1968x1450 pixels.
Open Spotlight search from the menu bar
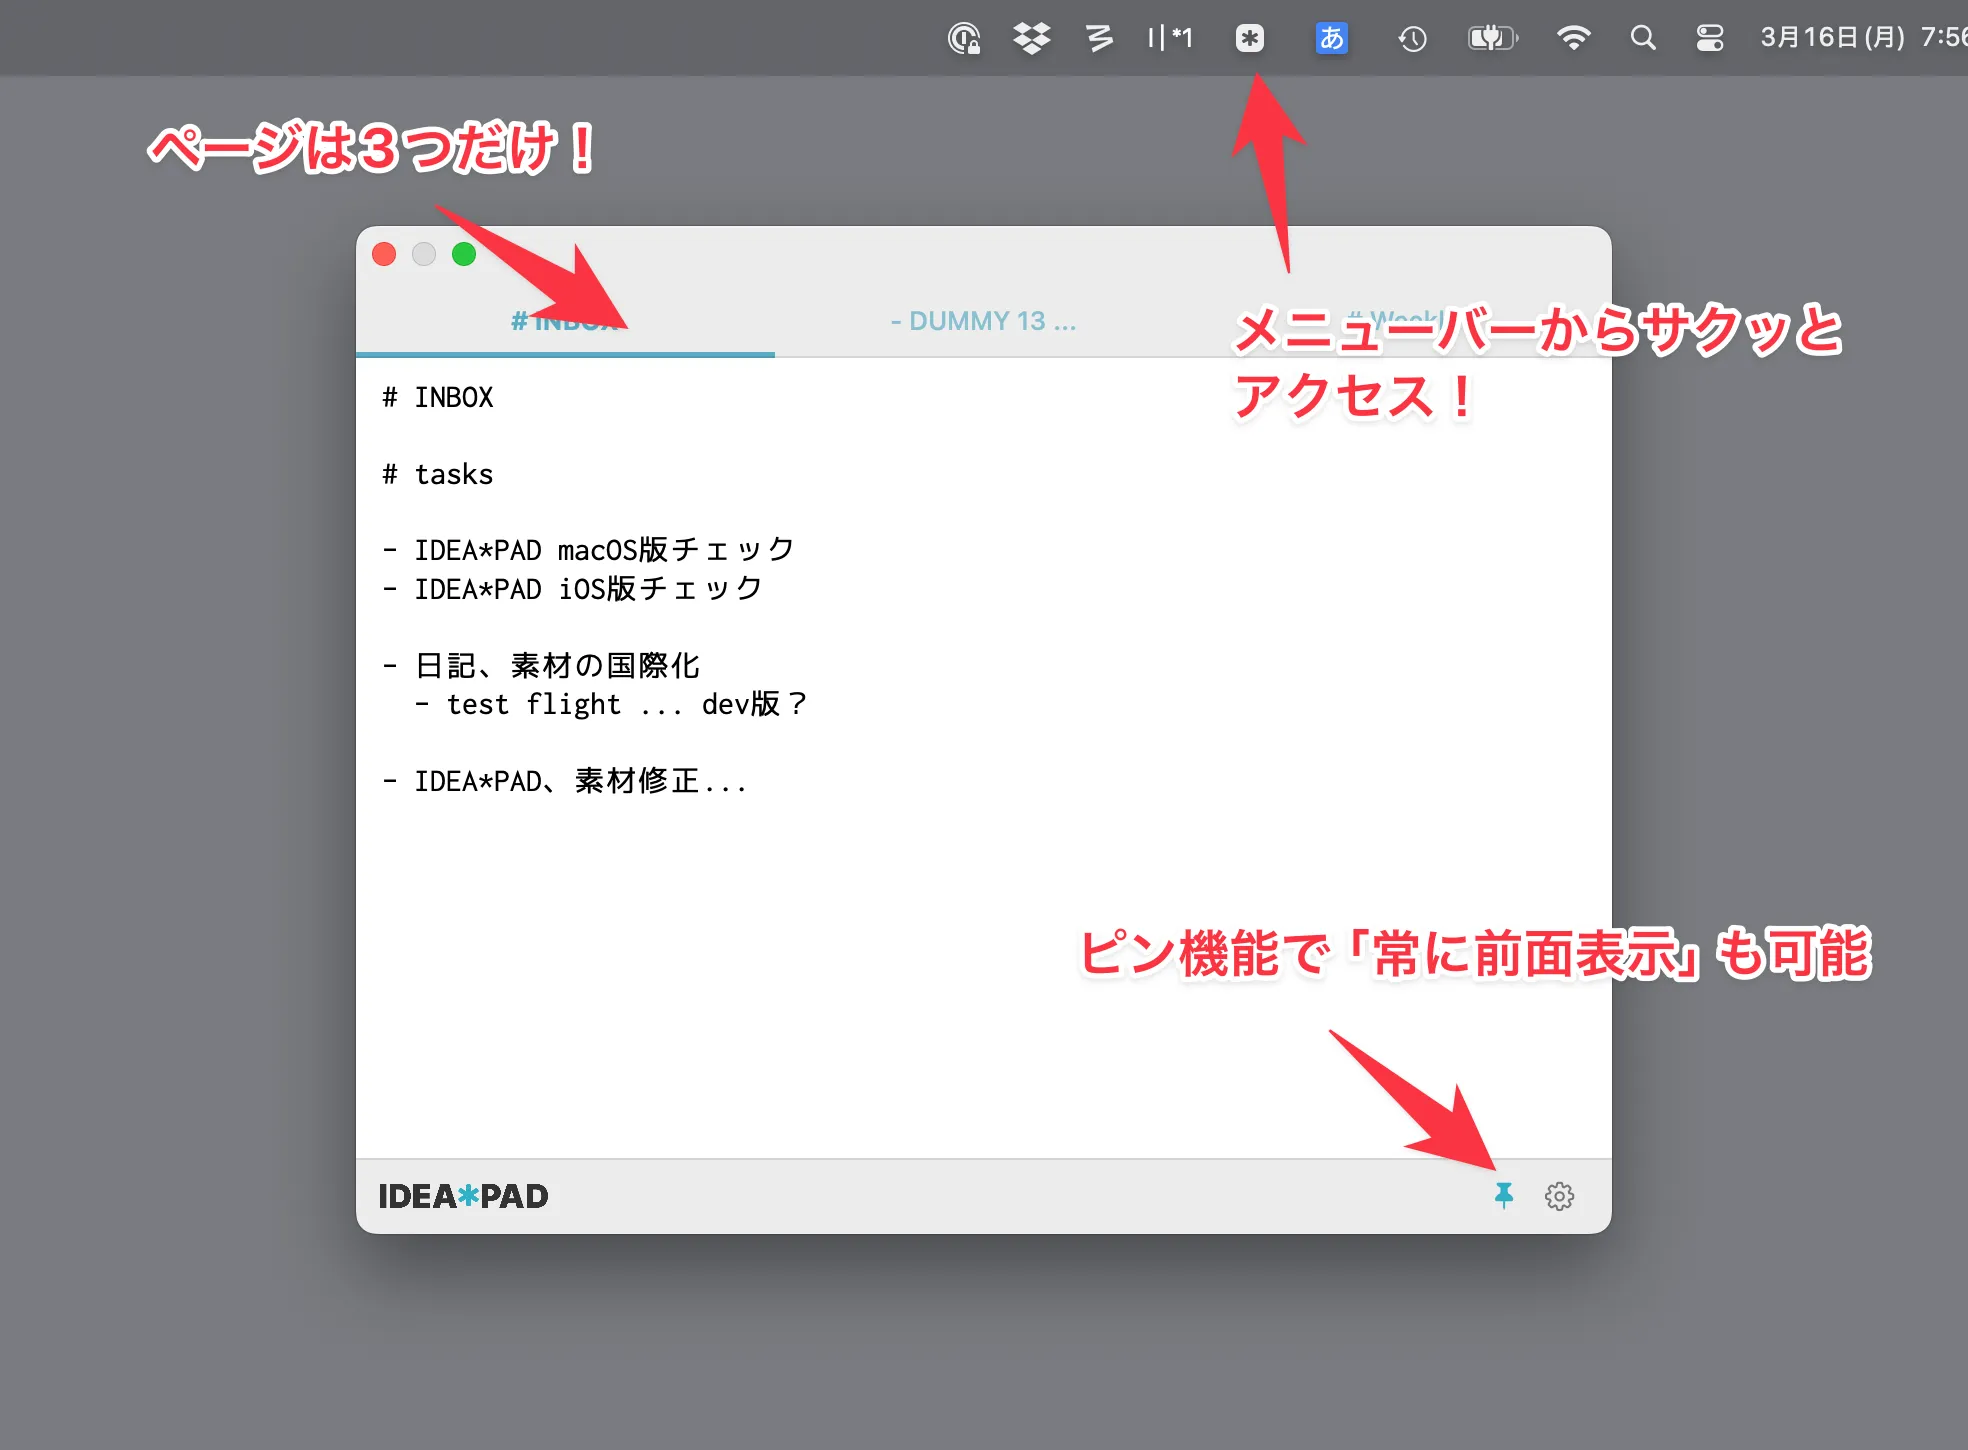point(1643,38)
